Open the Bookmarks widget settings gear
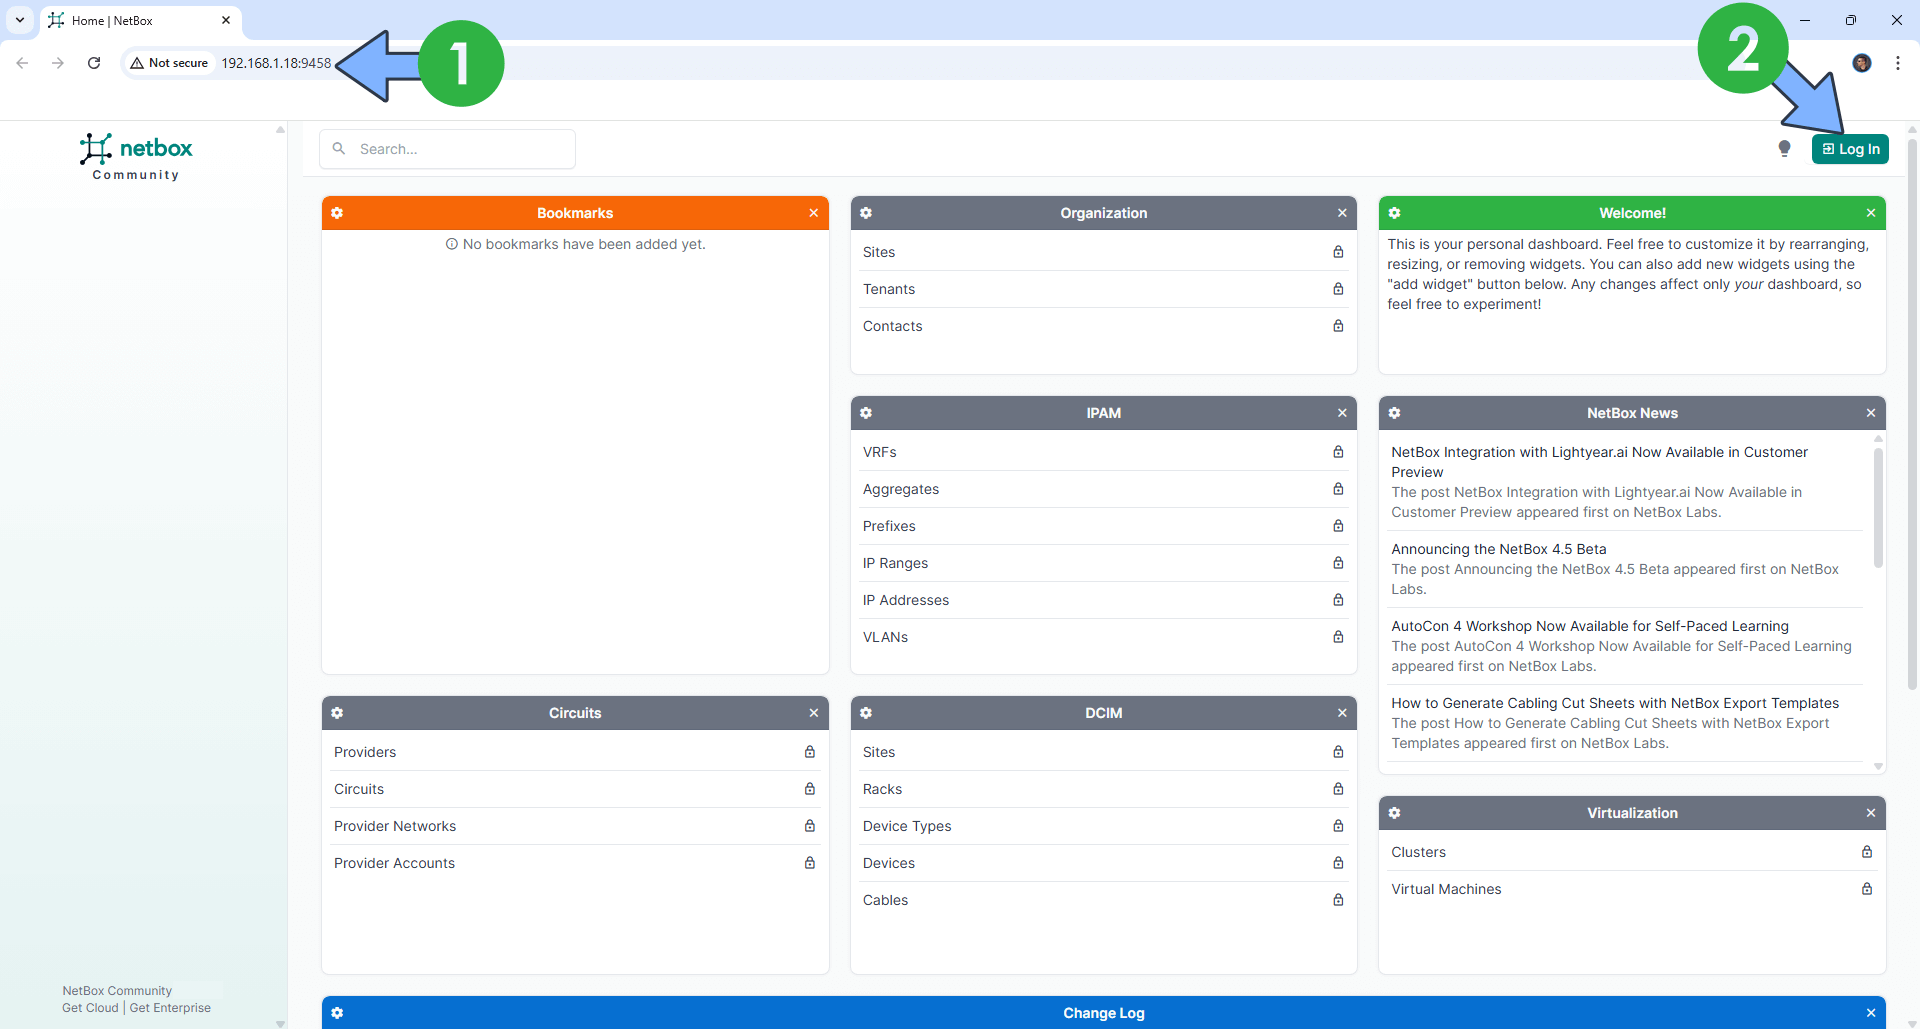1920x1029 pixels. pyautogui.click(x=338, y=213)
